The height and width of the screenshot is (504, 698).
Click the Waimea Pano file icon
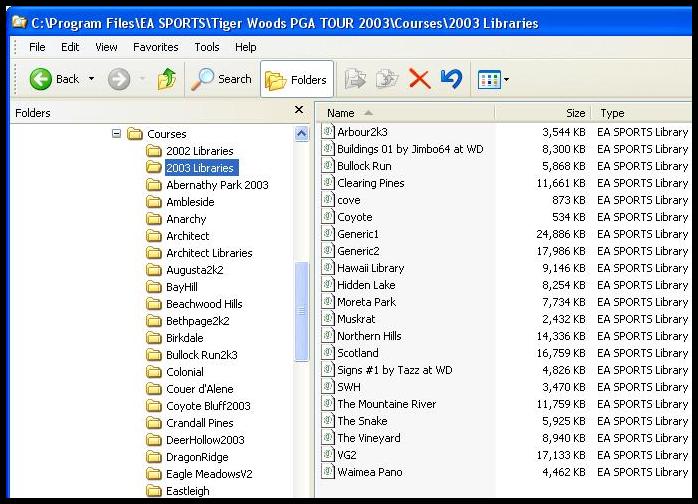tap(328, 471)
